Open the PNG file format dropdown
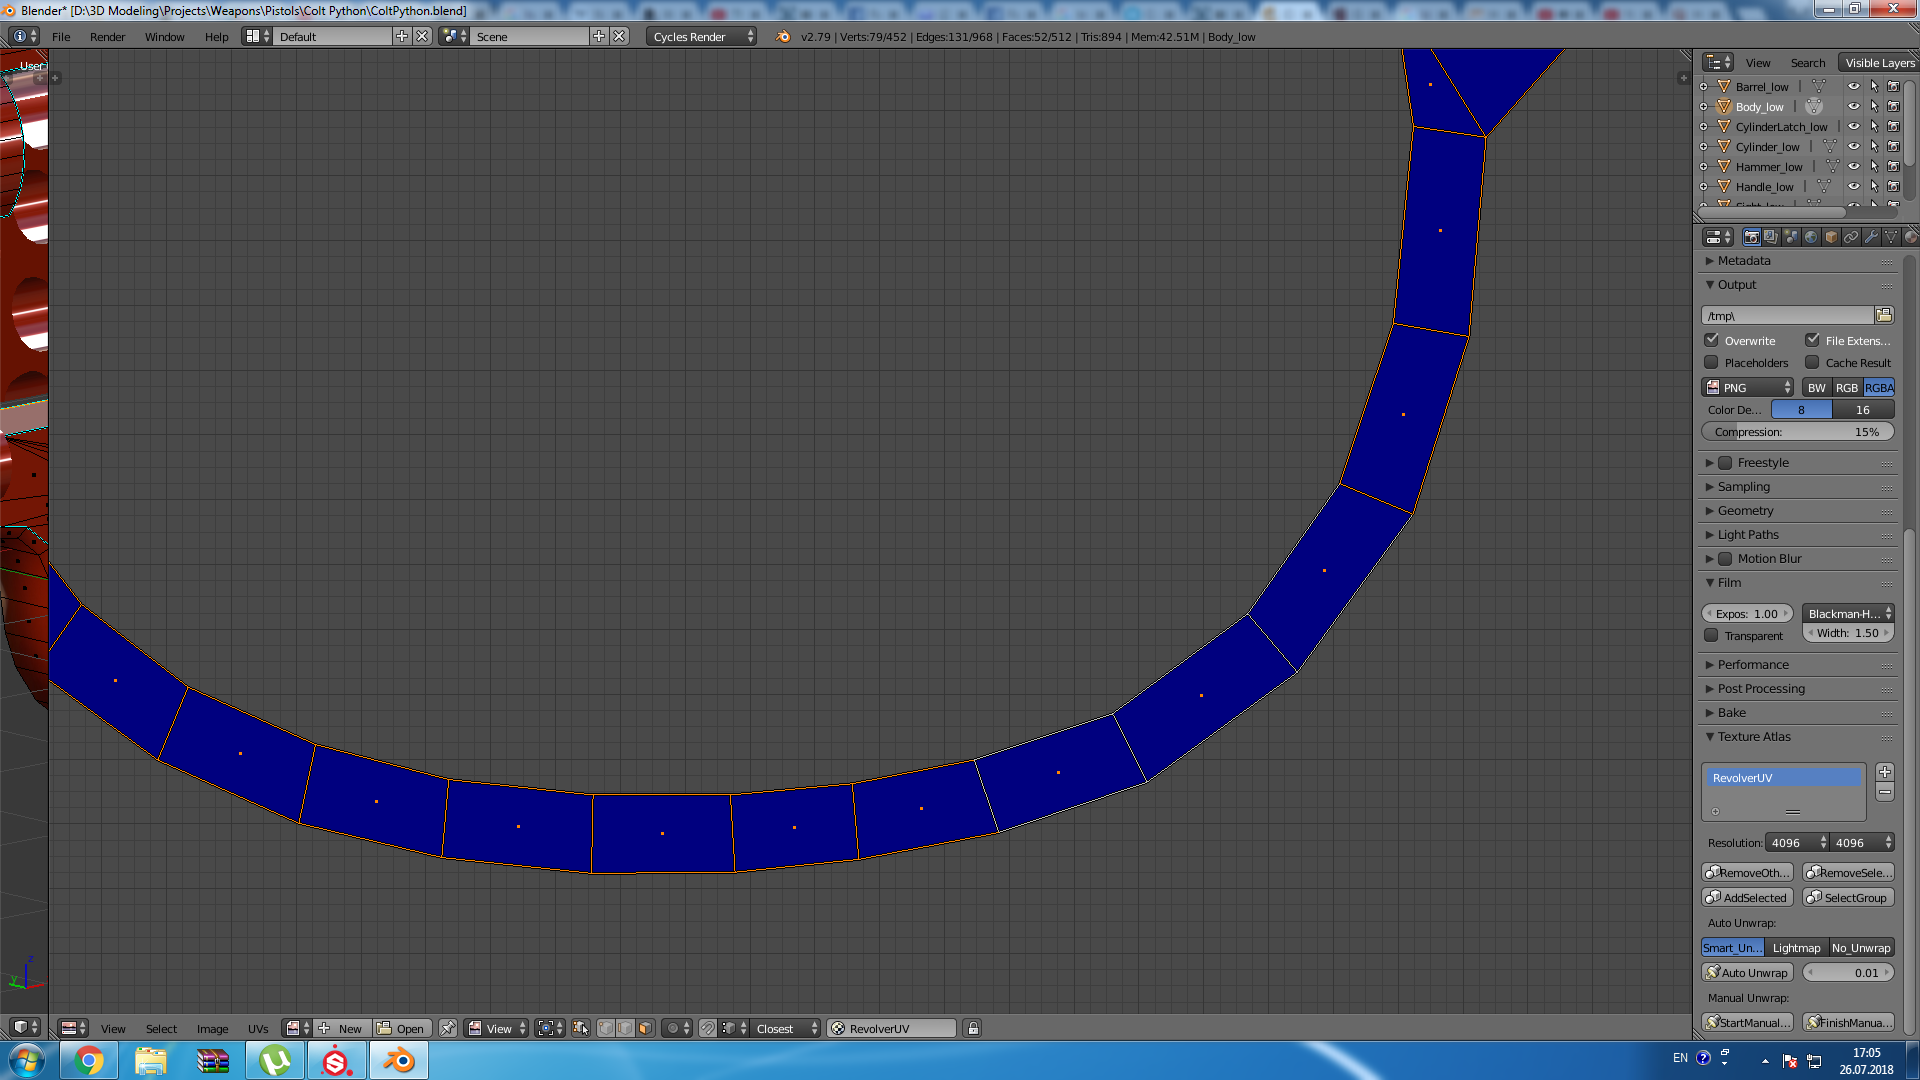This screenshot has height=1080, width=1920. pos(1748,387)
